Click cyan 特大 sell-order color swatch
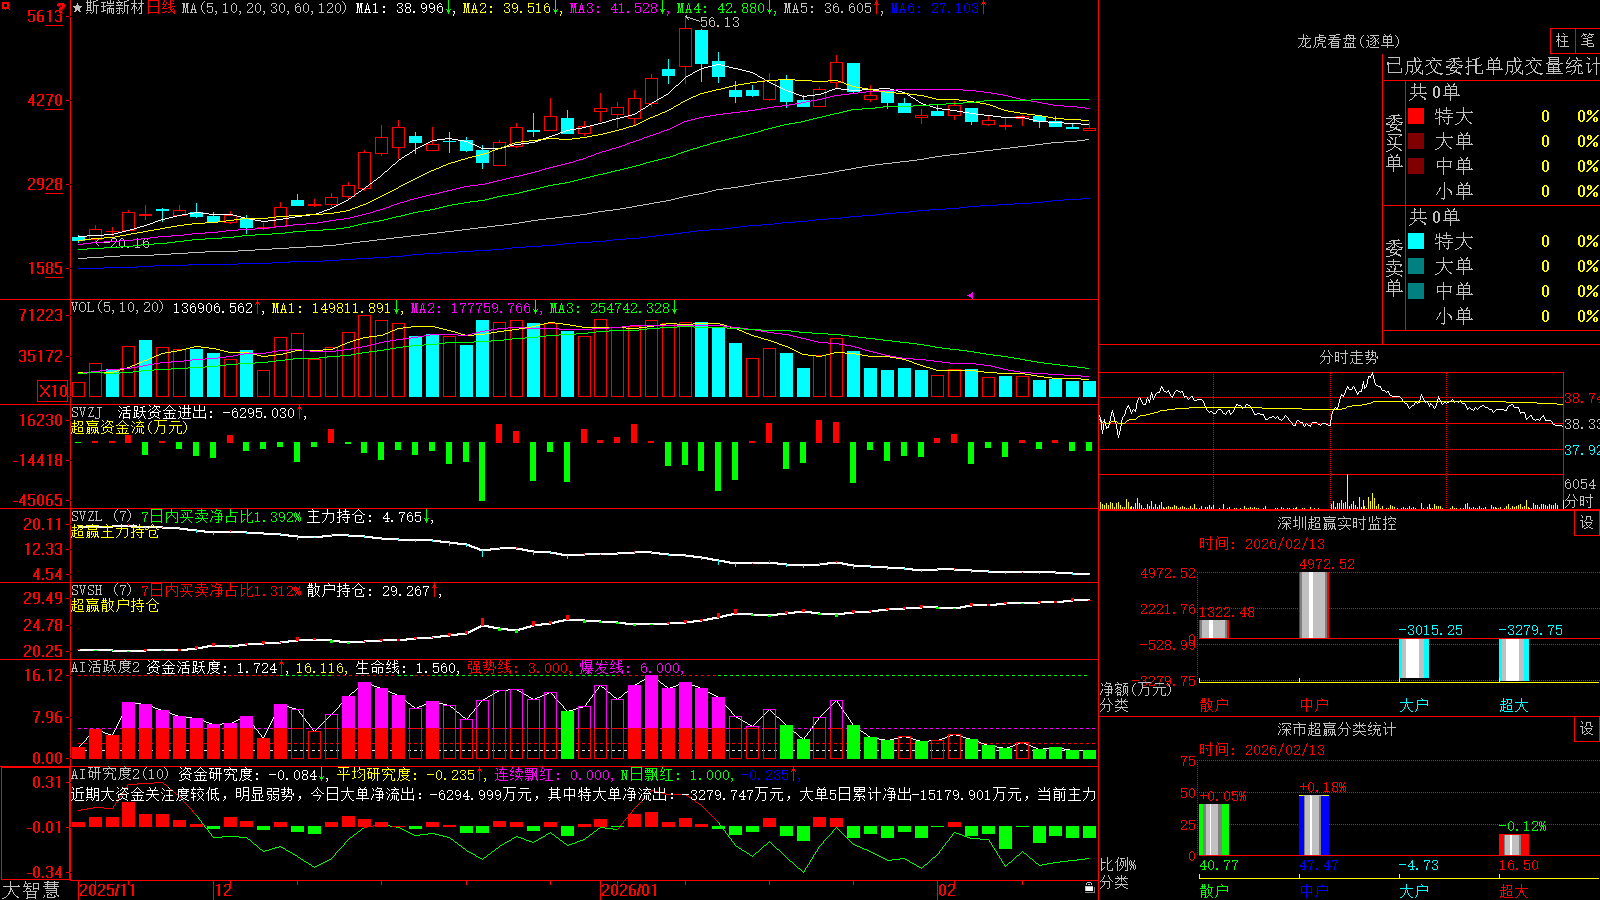Image resolution: width=1600 pixels, height=900 pixels. click(x=1416, y=241)
